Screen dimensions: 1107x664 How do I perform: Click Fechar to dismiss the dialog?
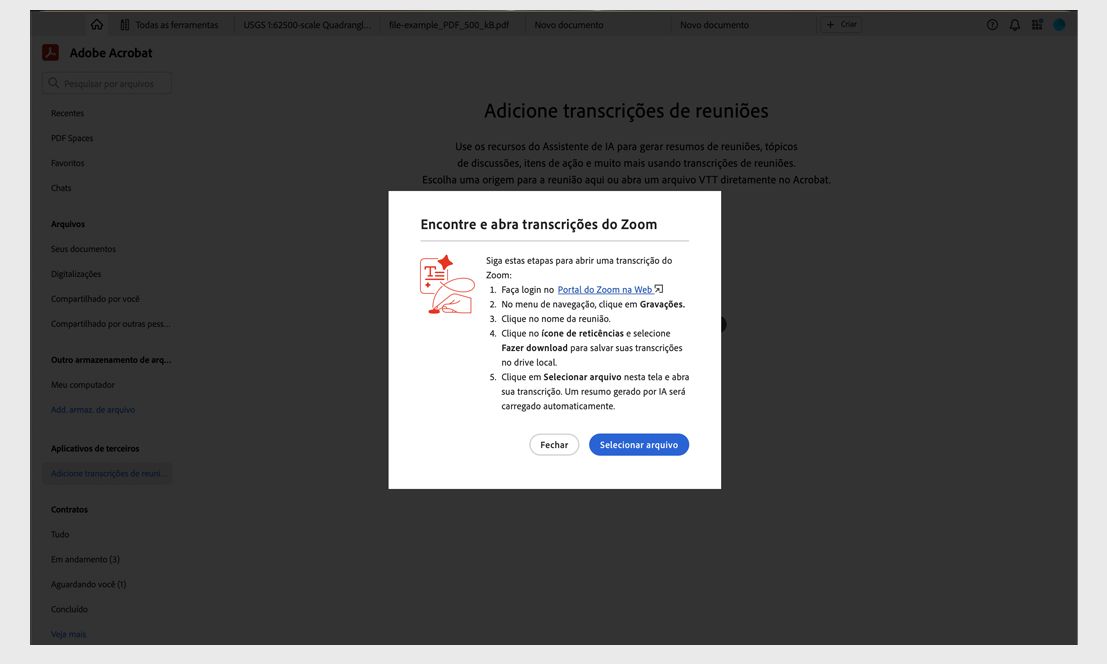(x=554, y=445)
